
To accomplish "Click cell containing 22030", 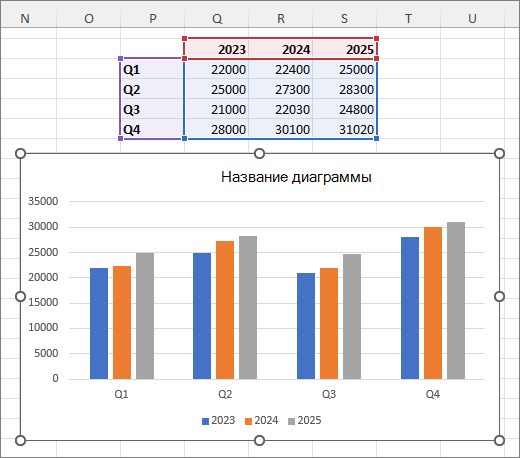I will 280,109.
